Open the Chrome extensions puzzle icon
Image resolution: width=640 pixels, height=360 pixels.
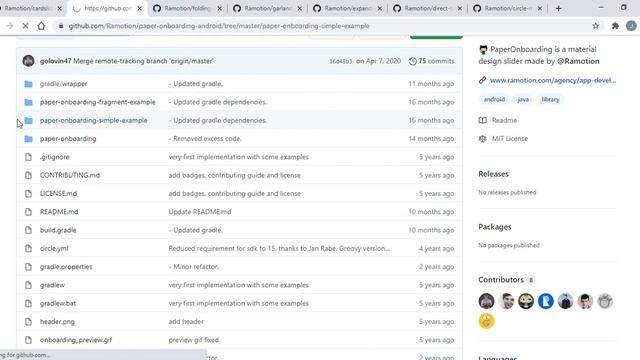[615, 26]
